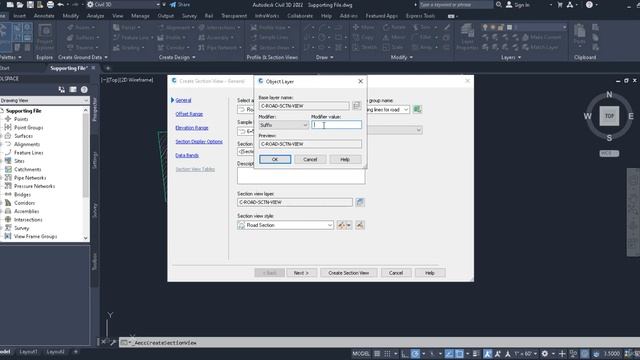Click the Plot printer icon in quick access toolbar
The height and width of the screenshot is (360, 640).
coord(50,5)
